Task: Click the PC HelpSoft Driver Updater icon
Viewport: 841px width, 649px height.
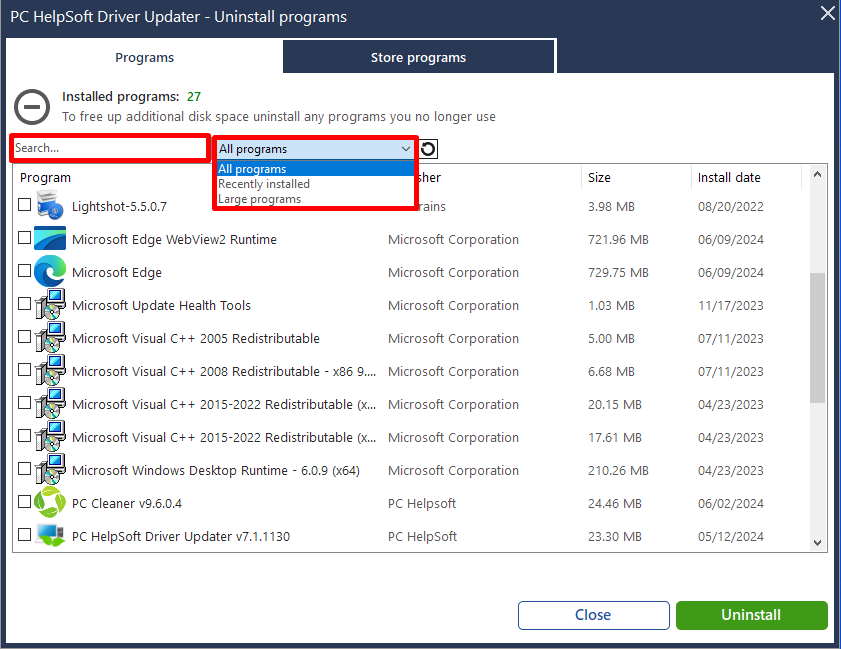Action: click(49, 536)
